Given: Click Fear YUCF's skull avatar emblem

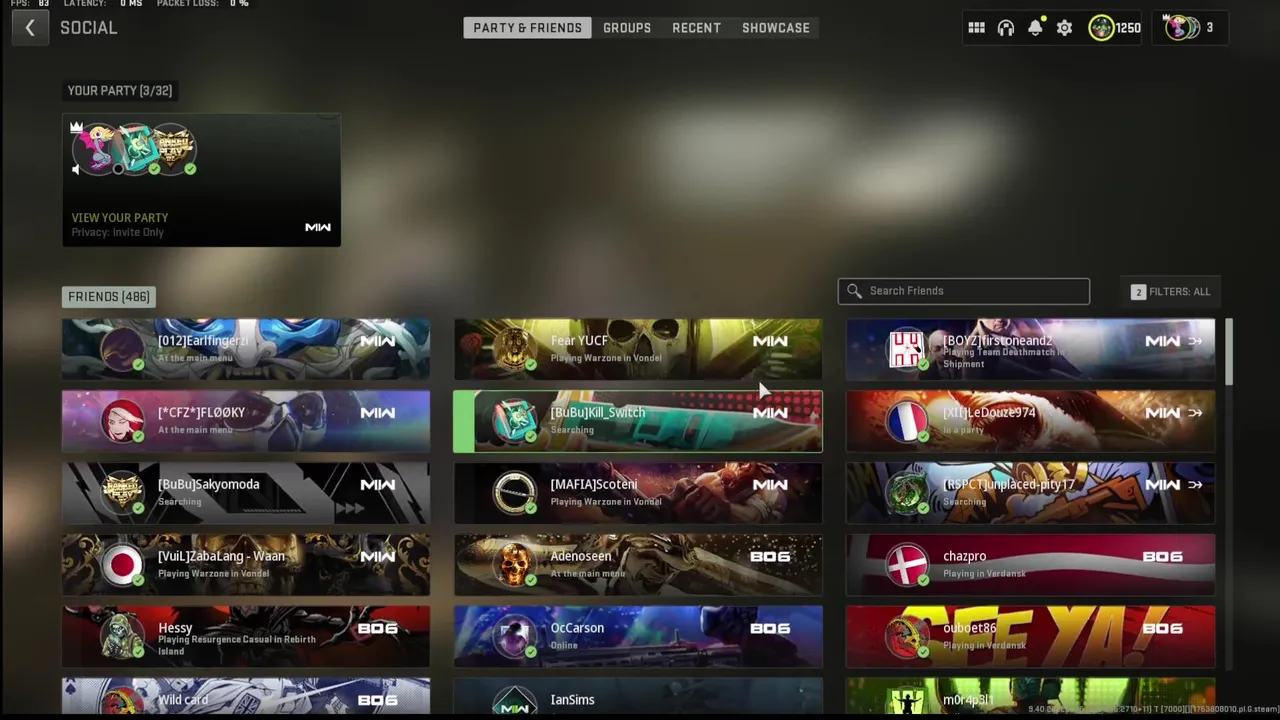Looking at the screenshot, I should [x=514, y=349].
